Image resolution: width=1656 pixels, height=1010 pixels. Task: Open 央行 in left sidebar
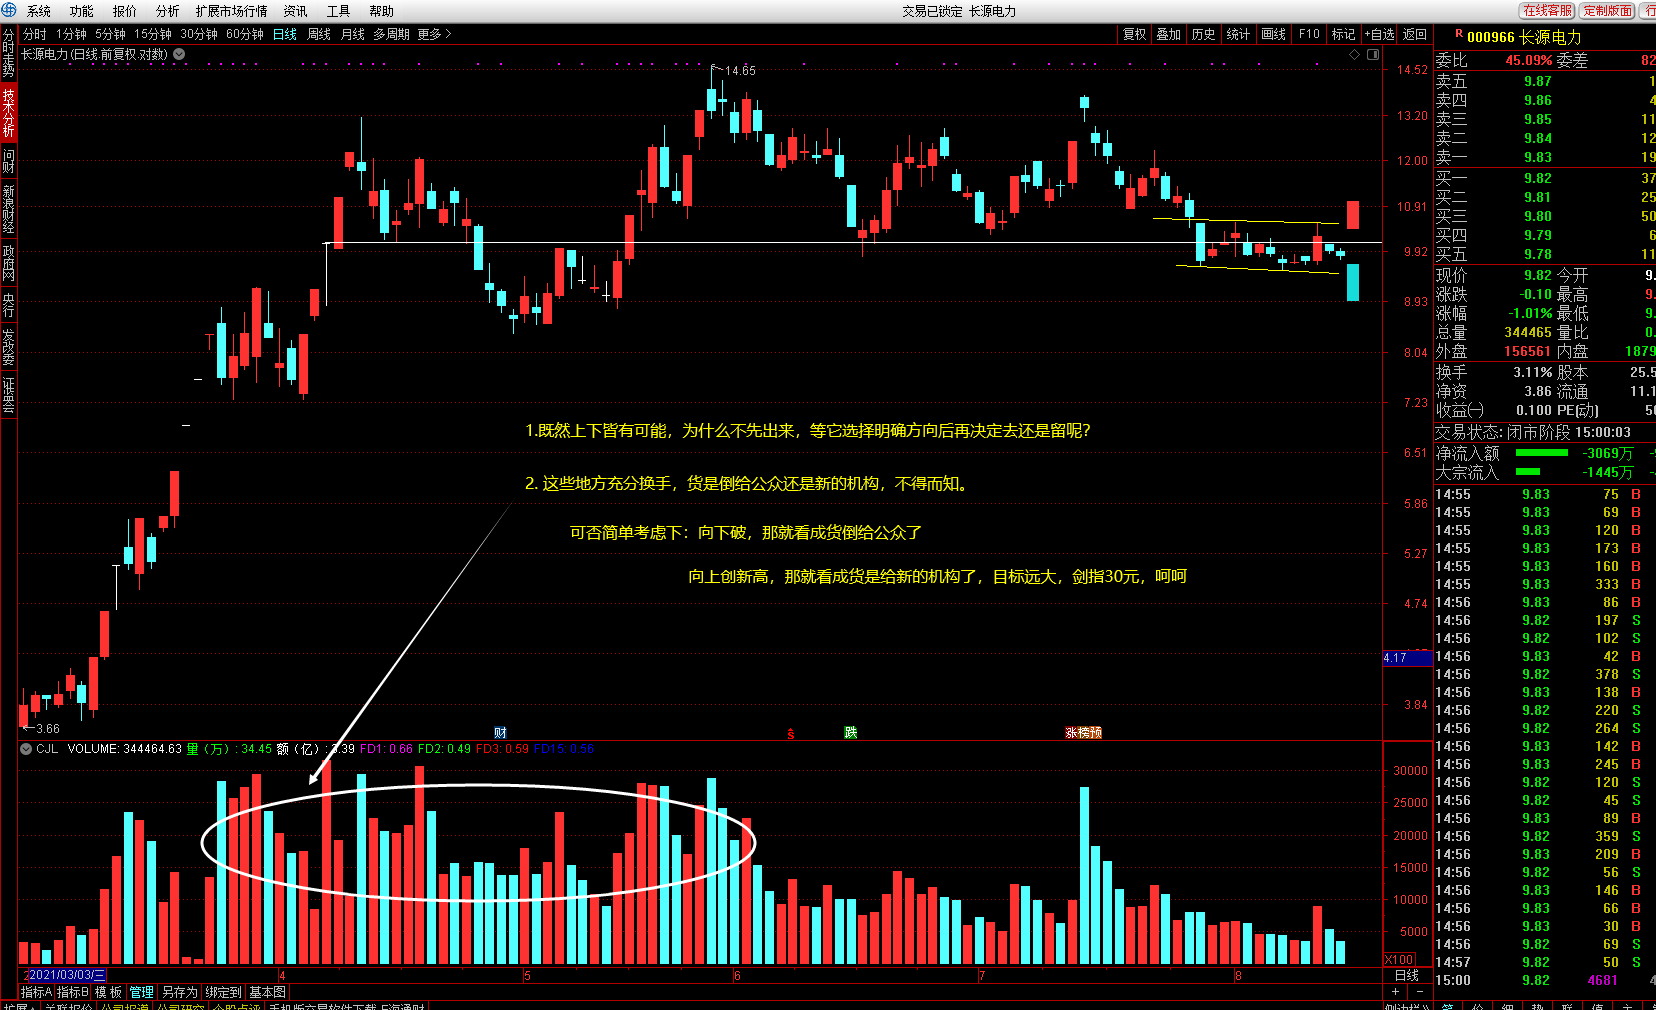click(x=8, y=305)
